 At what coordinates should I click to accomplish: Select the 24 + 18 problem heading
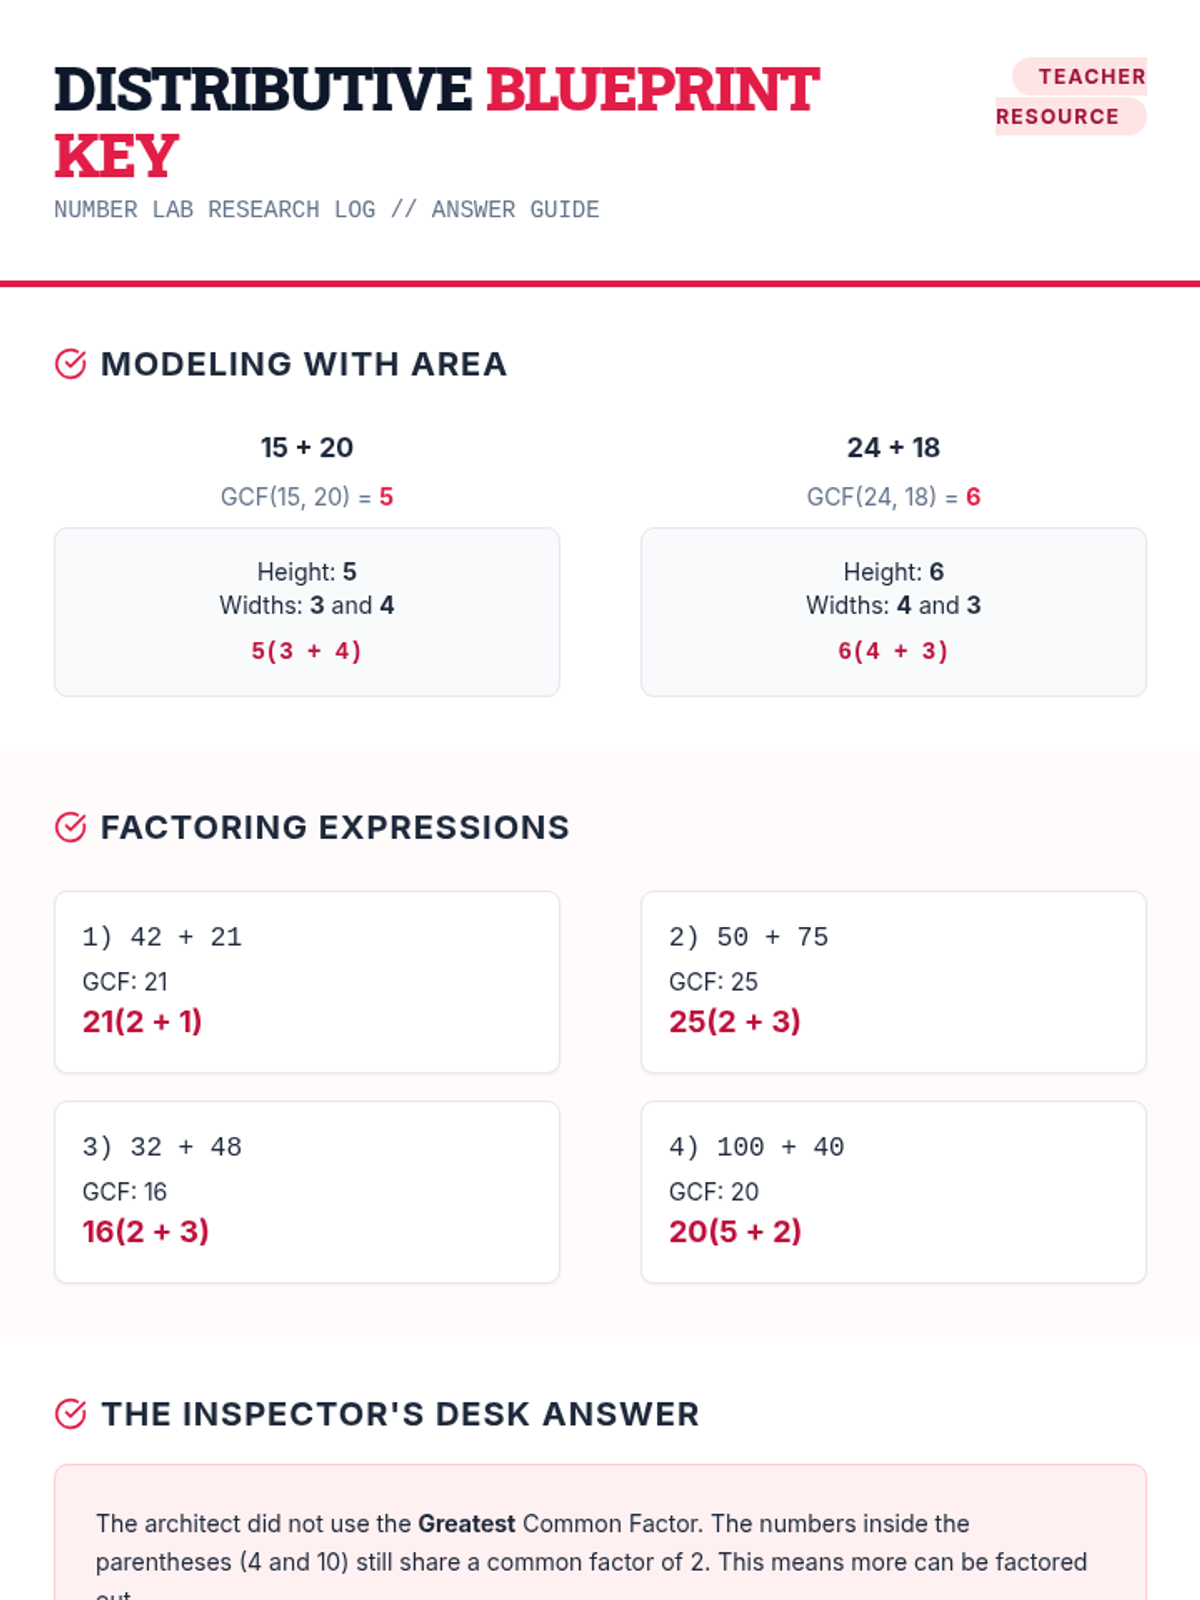(x=893, y=447)
